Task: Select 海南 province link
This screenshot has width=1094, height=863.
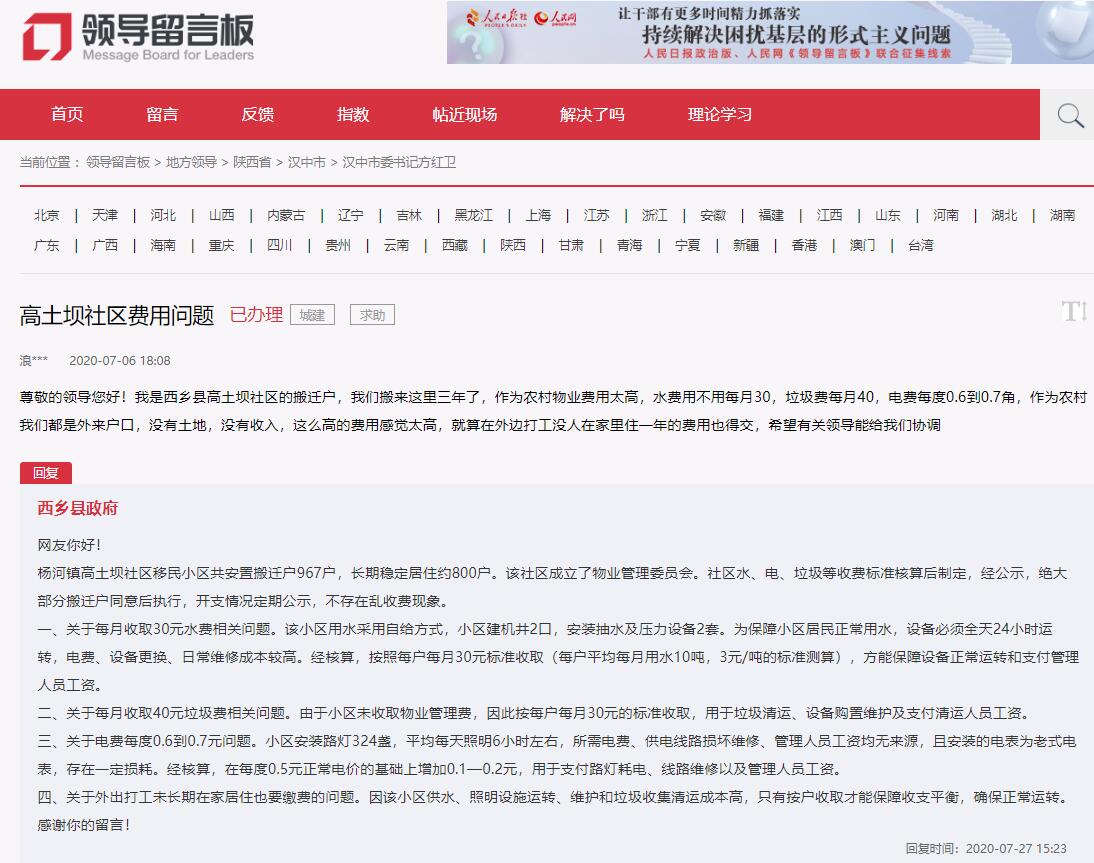Action: click(163, 246)
